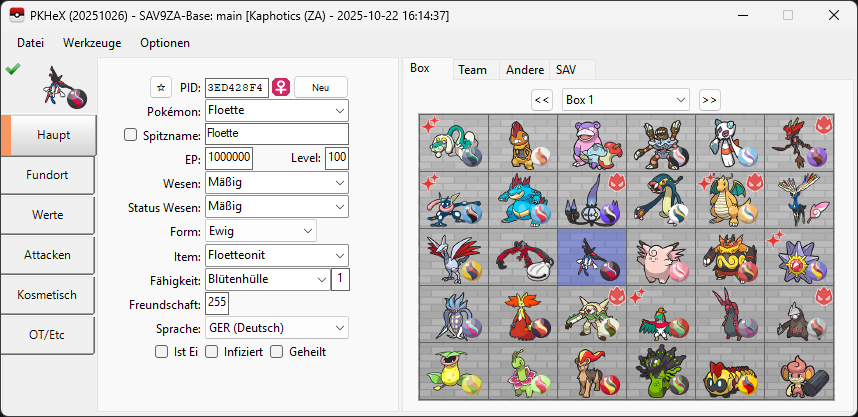Viewport: 858px width, 417px height.
Task: Open the Werkzeuge menu
Action: [x=92, y=43]
